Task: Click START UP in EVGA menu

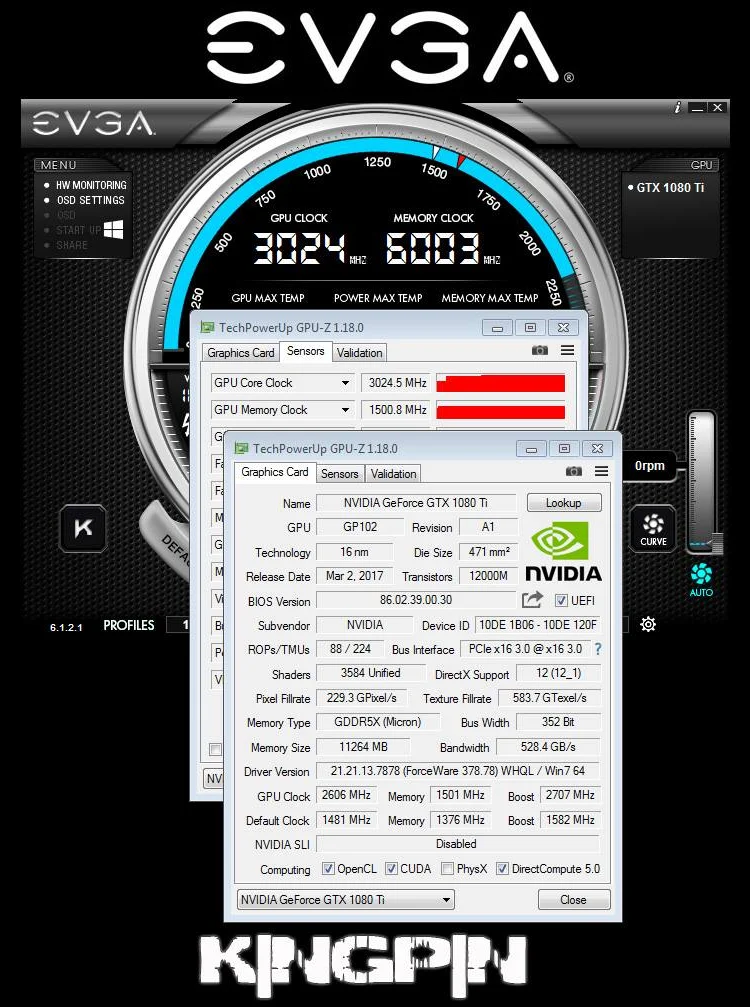Action: [78, 230]
